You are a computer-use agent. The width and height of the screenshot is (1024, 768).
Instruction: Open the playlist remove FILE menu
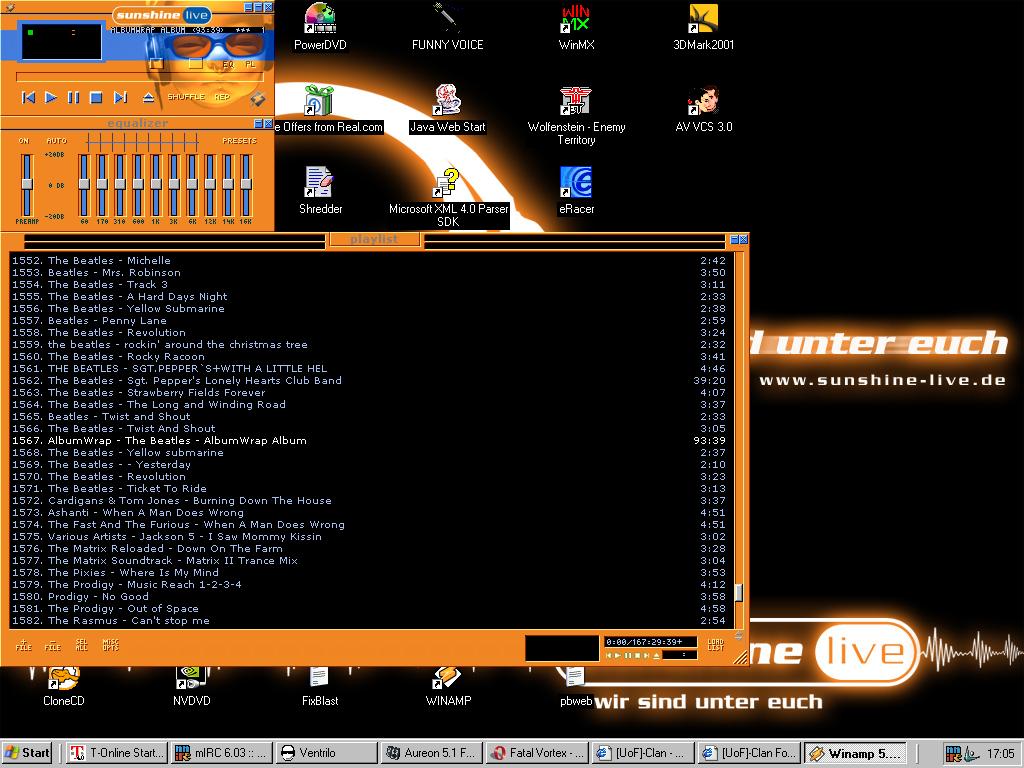(x=52, y=645)
